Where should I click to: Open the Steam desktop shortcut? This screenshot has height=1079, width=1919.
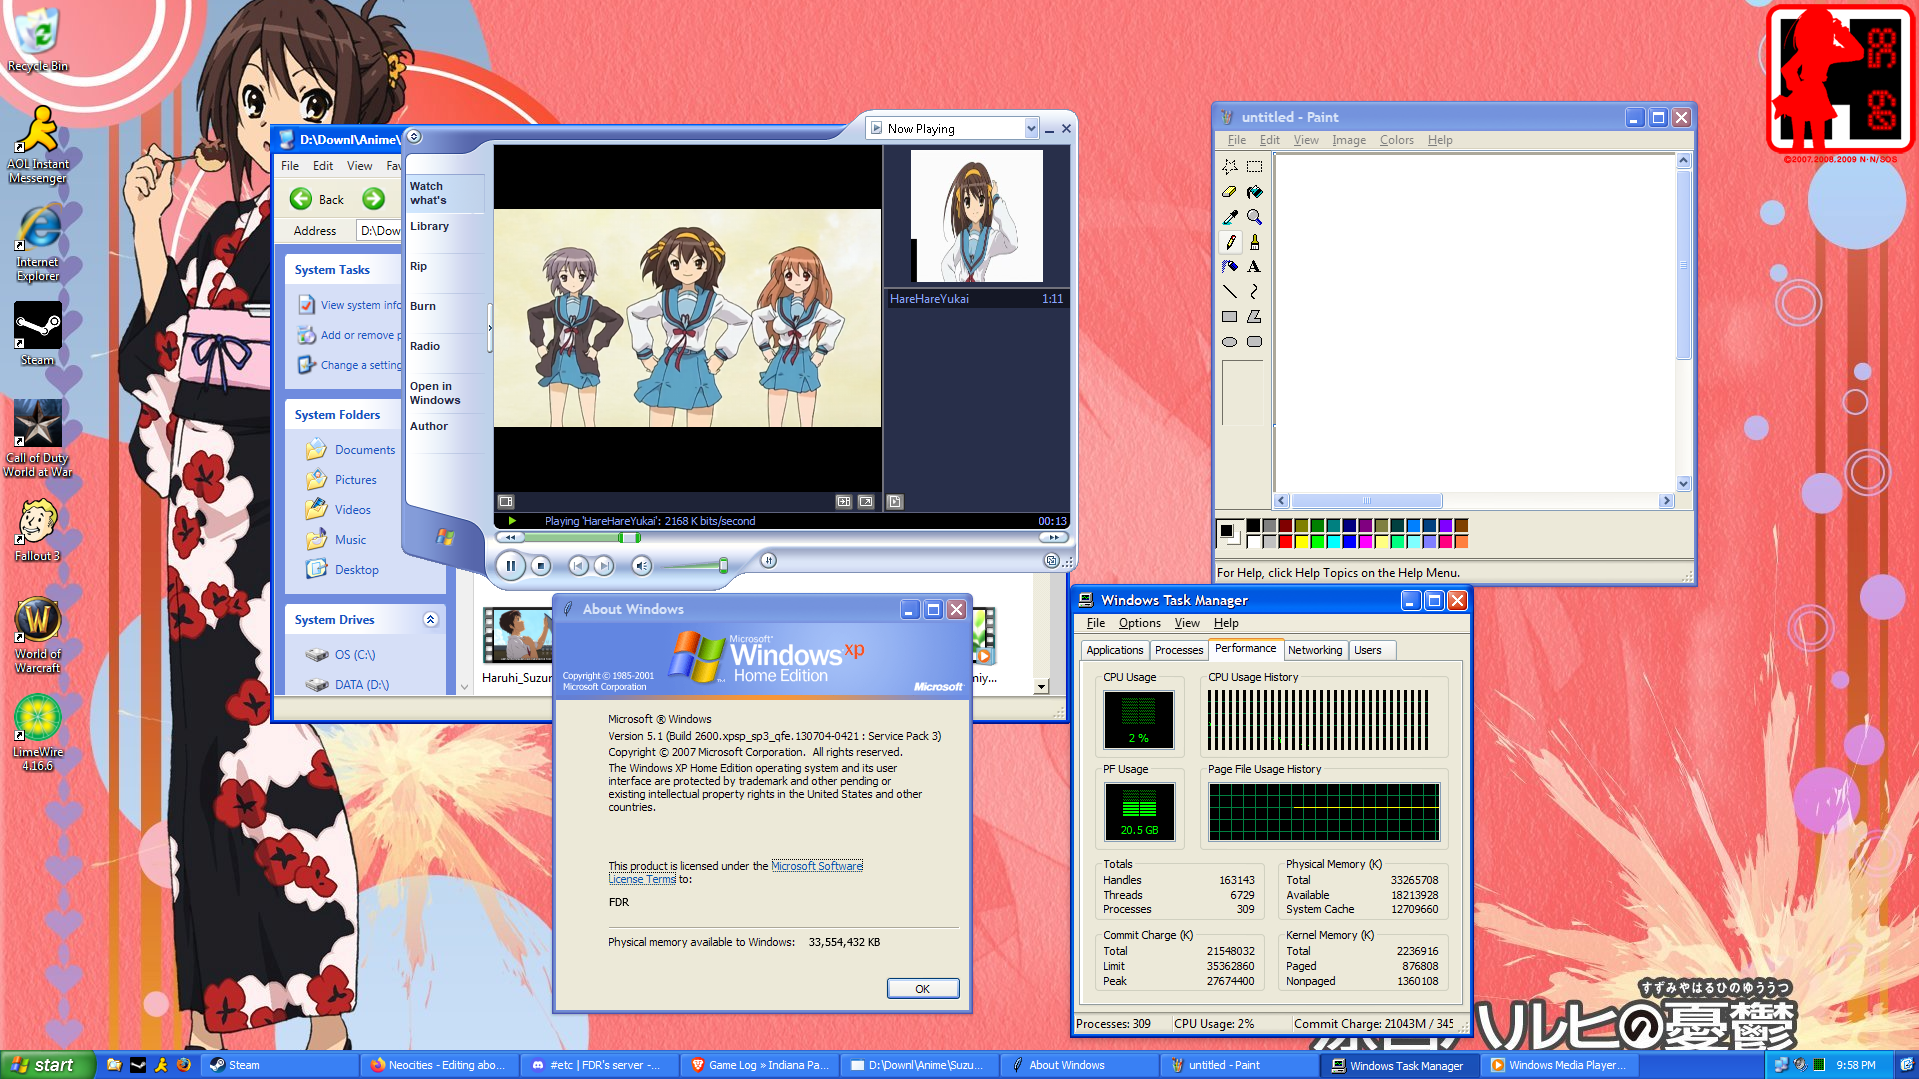click(38, 335)
